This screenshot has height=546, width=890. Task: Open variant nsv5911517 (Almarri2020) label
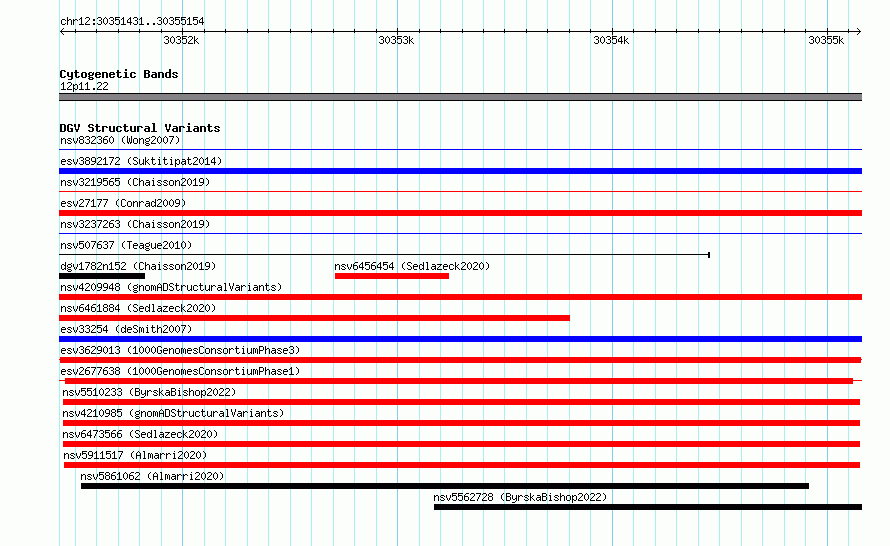pyautogui.click(x=135, y=455)
